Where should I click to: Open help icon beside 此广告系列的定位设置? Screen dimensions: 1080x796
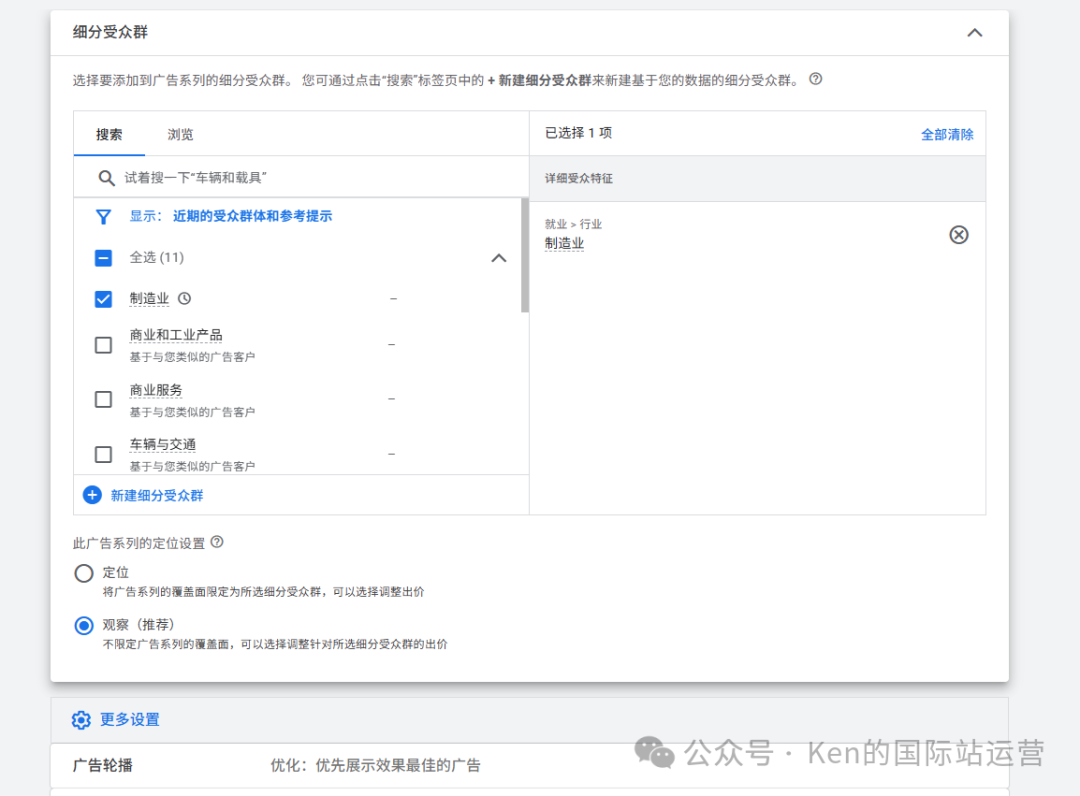(217, 542)
